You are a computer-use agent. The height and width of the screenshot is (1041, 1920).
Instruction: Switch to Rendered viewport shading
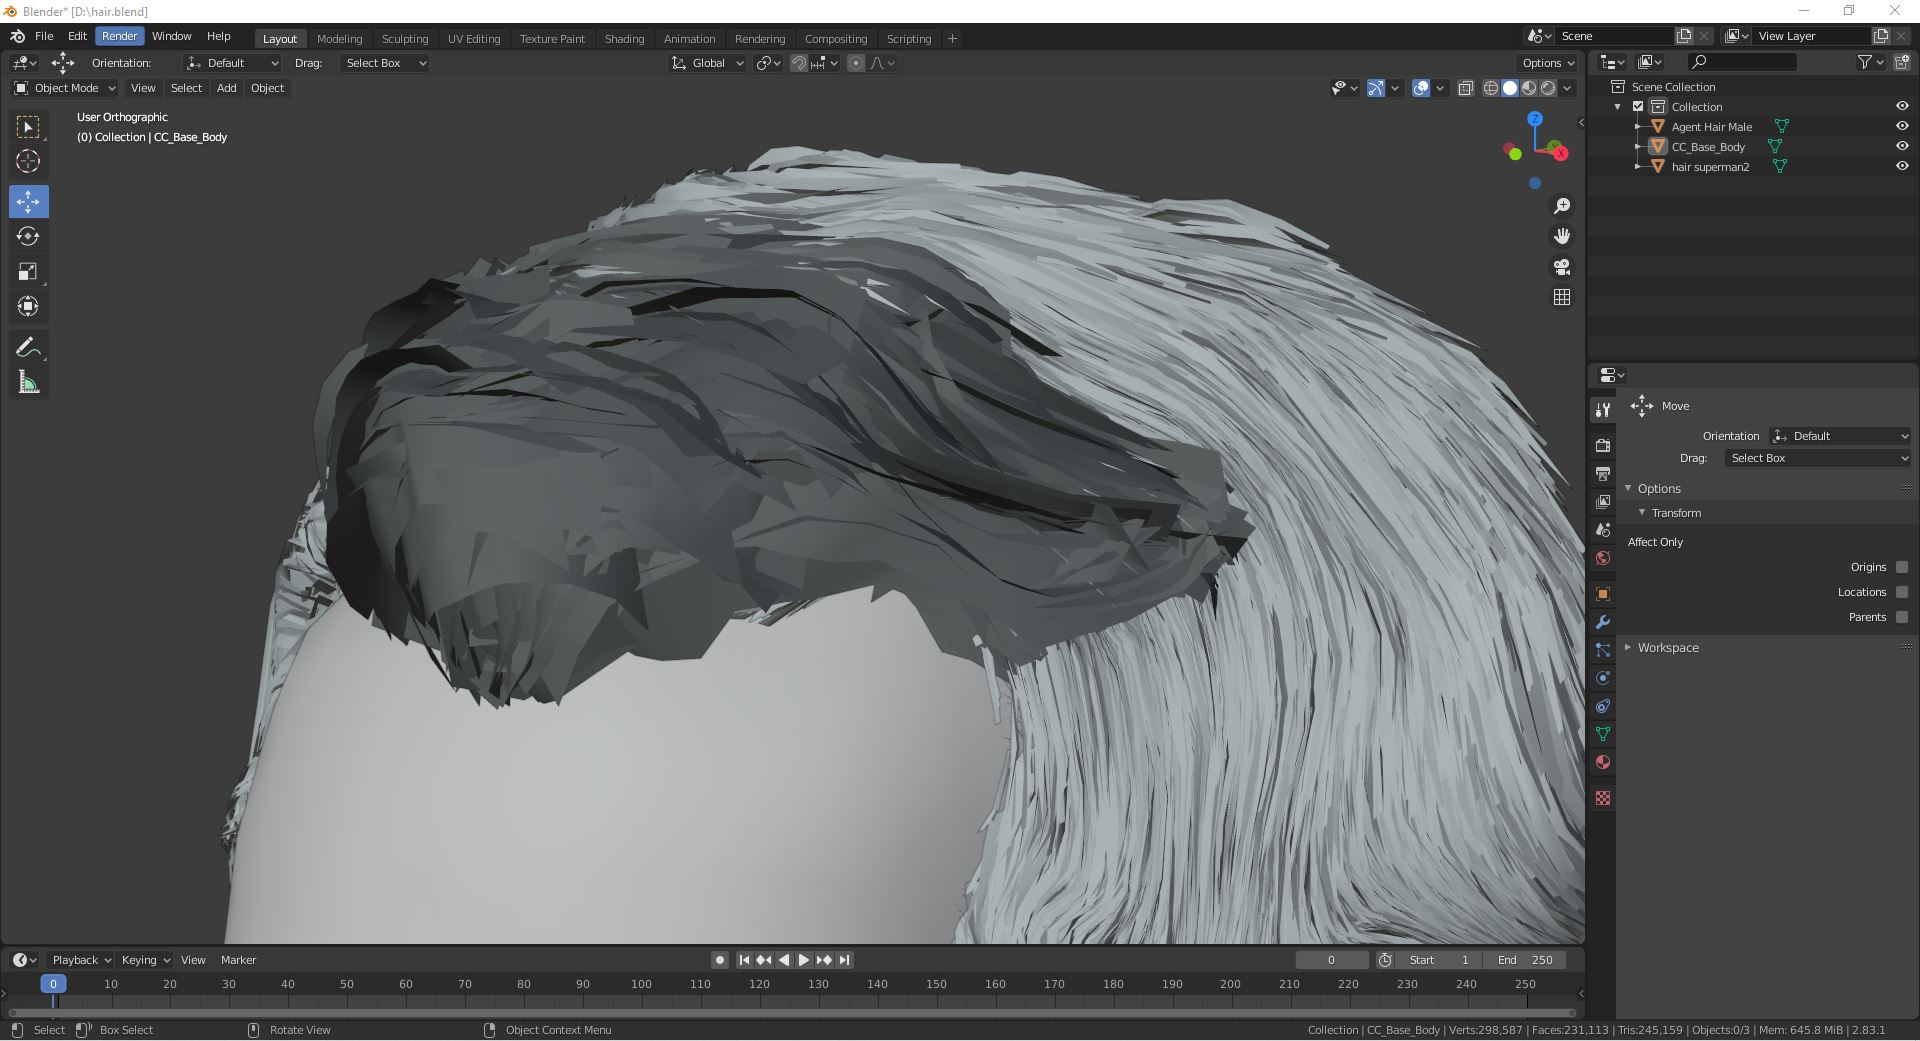click(1548, 88)
